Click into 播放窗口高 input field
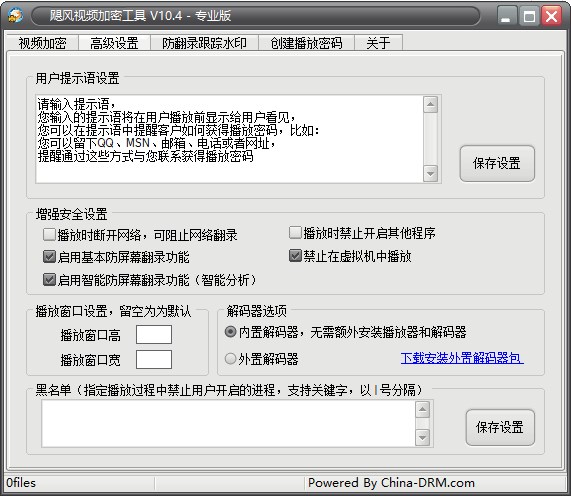 (154, 335)
